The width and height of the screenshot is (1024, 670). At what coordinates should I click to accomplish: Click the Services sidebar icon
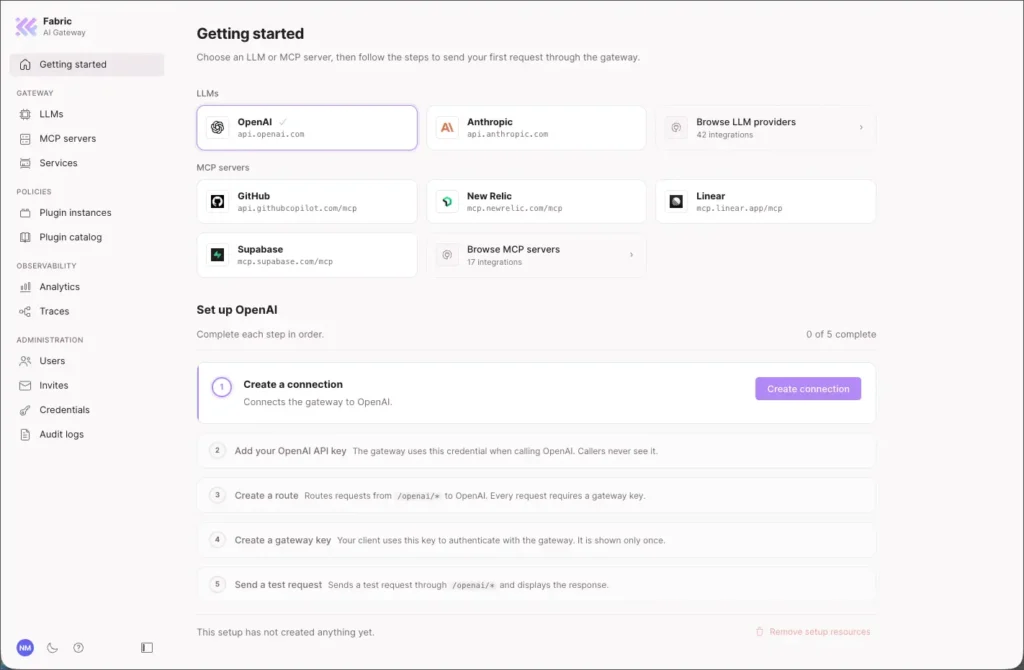(x=25, y=163)
